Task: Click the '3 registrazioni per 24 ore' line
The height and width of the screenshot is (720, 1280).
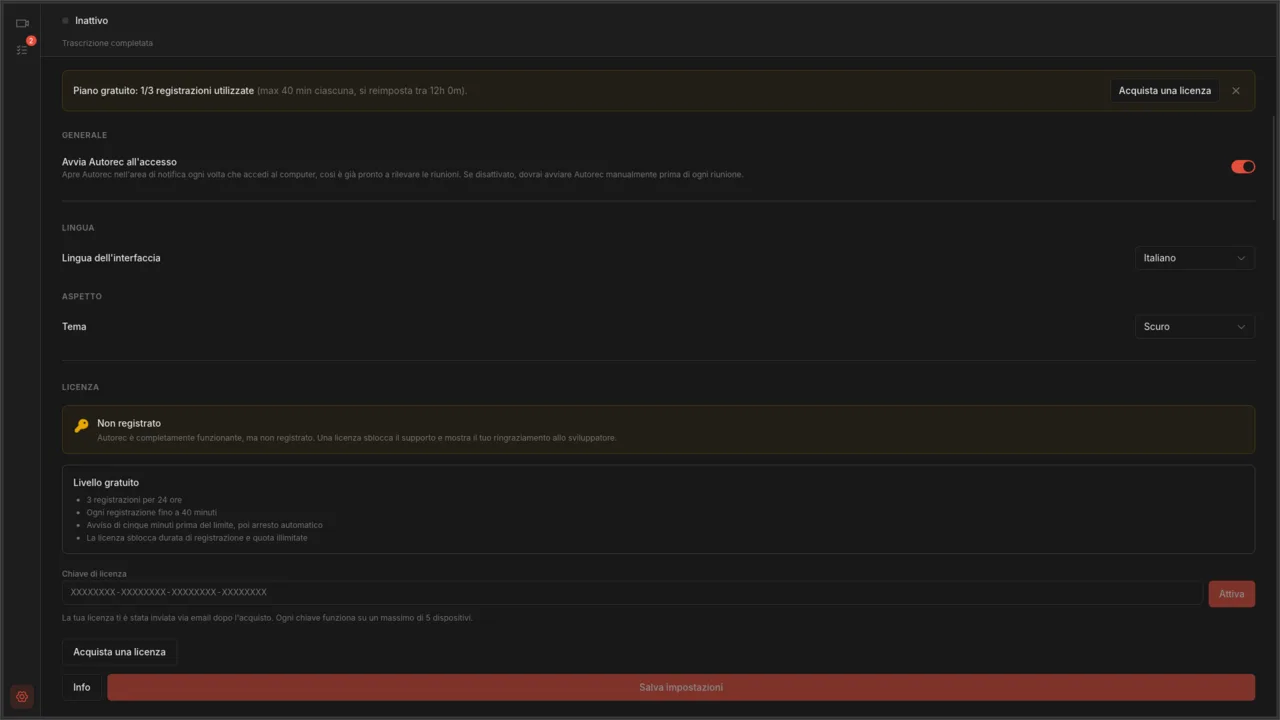Action: (x=134, y=500)
